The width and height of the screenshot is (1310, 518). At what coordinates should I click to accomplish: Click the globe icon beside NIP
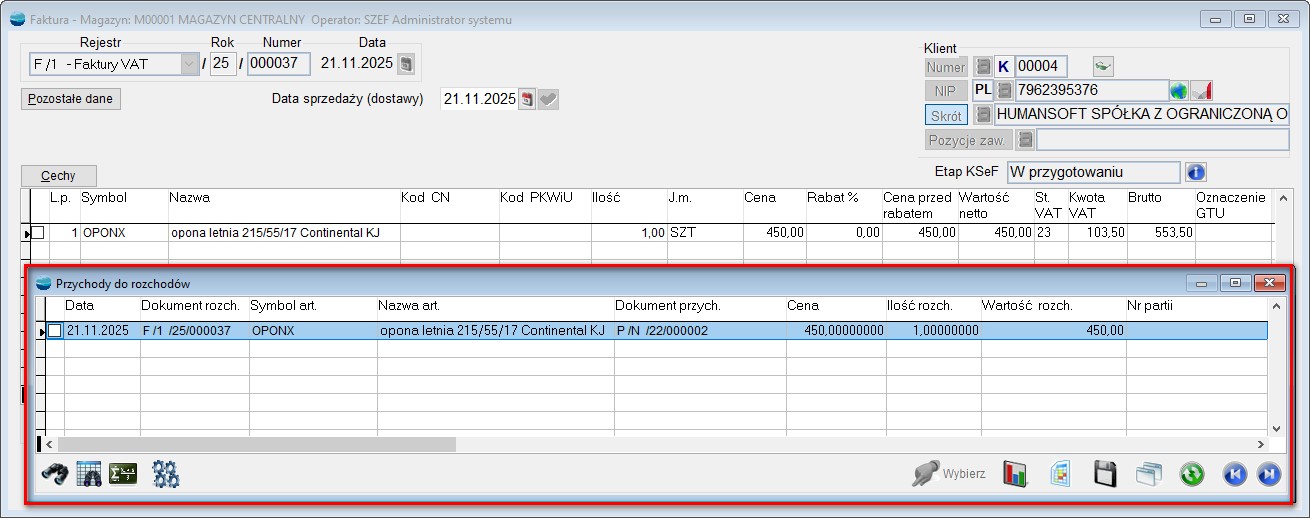(1179, 91)
